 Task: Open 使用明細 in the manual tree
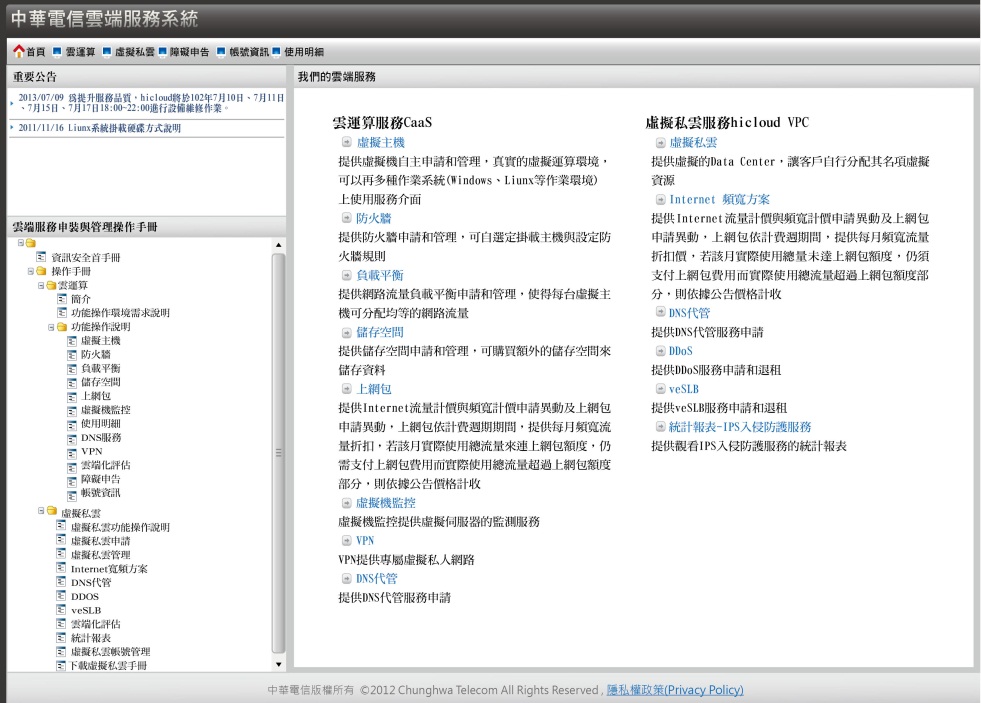101,424
